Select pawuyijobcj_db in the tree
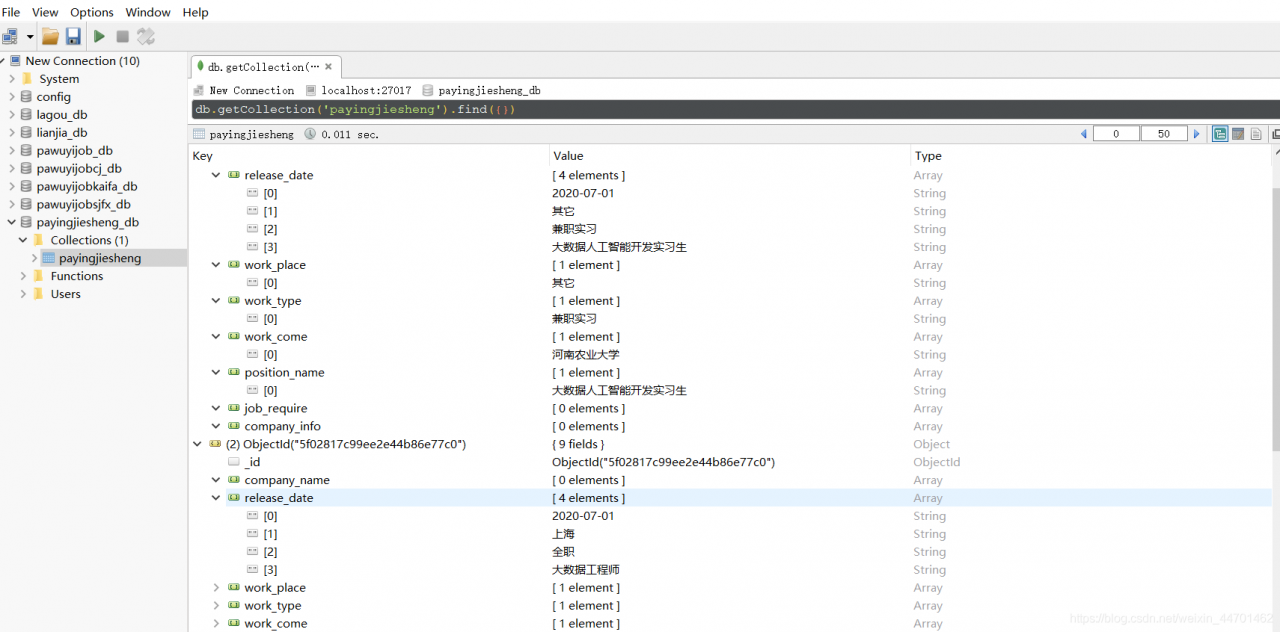This screenshot has width=1280, height=632. point(79,169)
